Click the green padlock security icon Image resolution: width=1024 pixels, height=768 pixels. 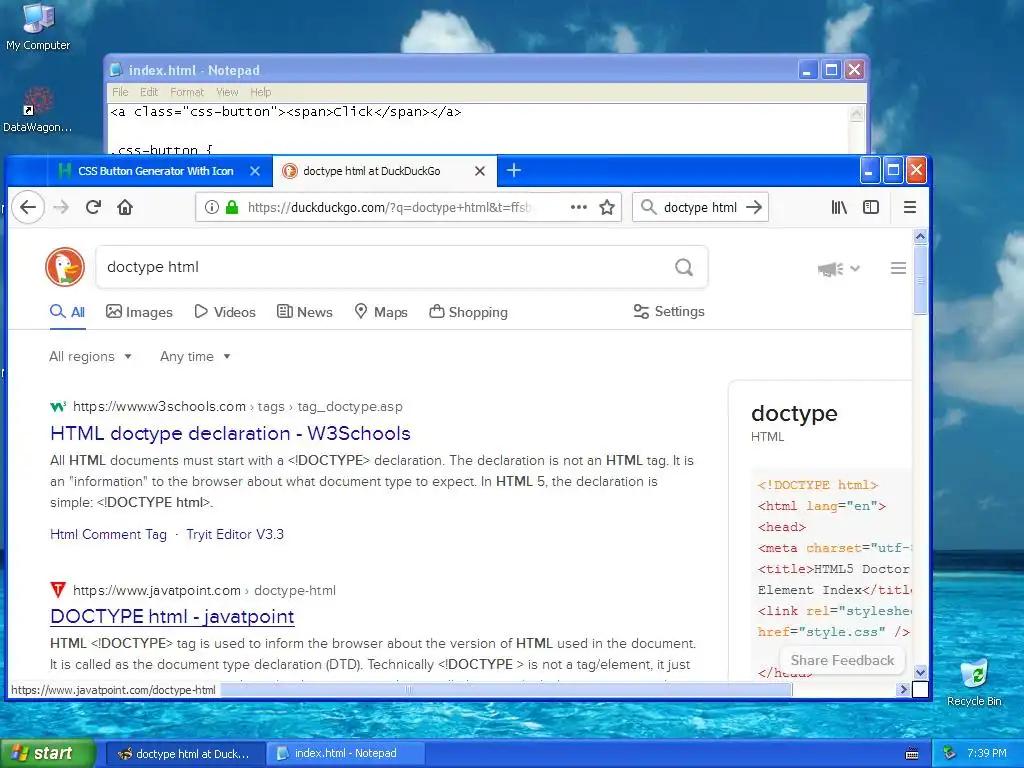[232, 208]
